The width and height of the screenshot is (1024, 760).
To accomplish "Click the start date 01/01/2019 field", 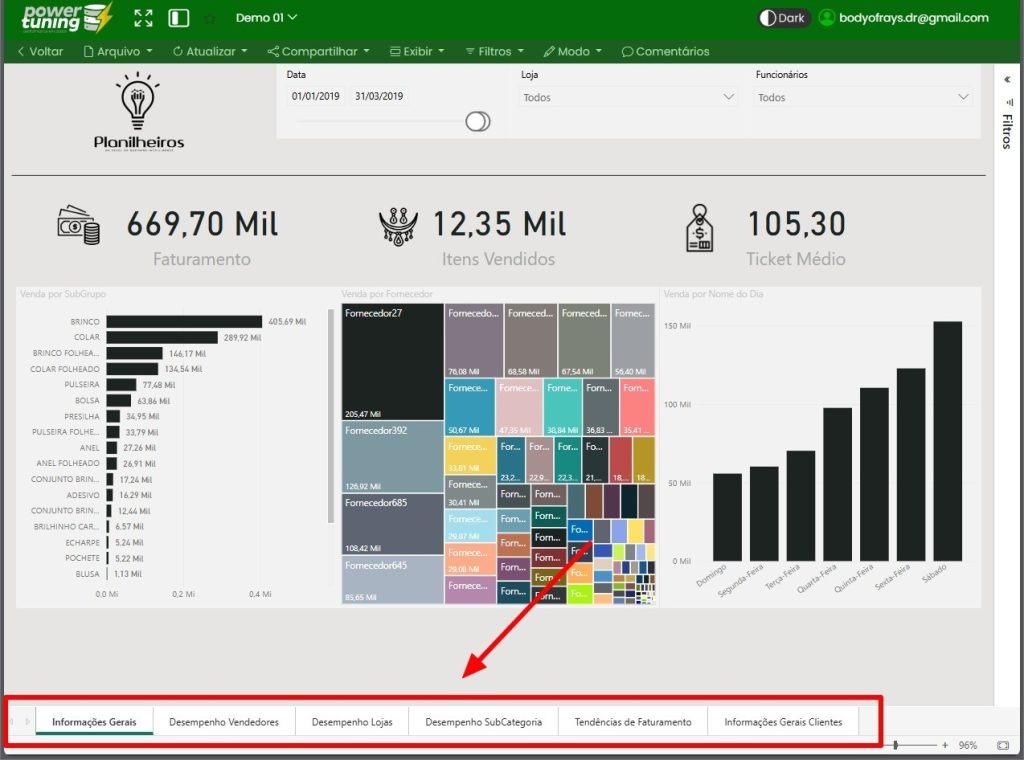I will click(x=316, y=96).
